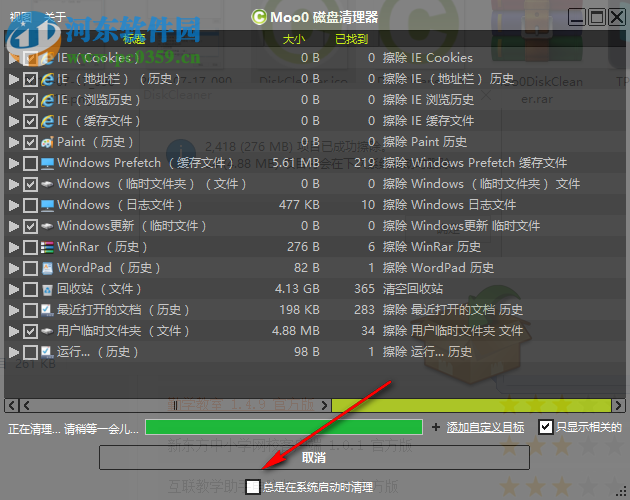630x500 pixels.
Task: Click the WordPad document icon
Action: pyautogui.click(x=47, y=268)
